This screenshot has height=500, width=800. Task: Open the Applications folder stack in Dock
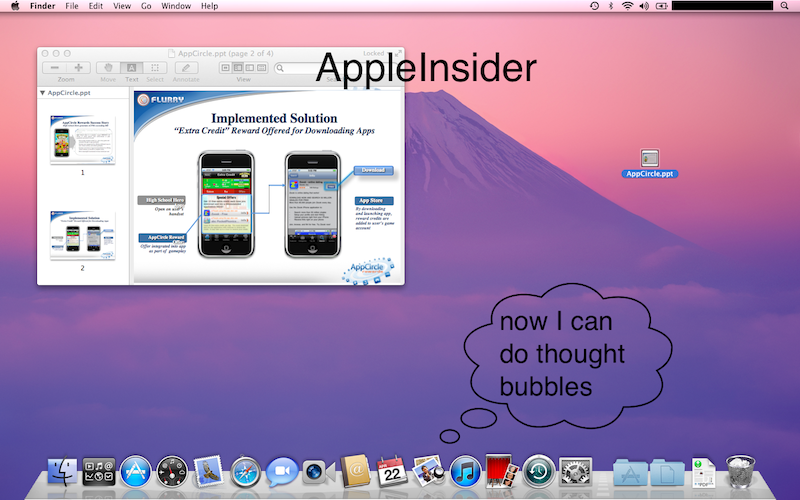click(x=631, y=472)
